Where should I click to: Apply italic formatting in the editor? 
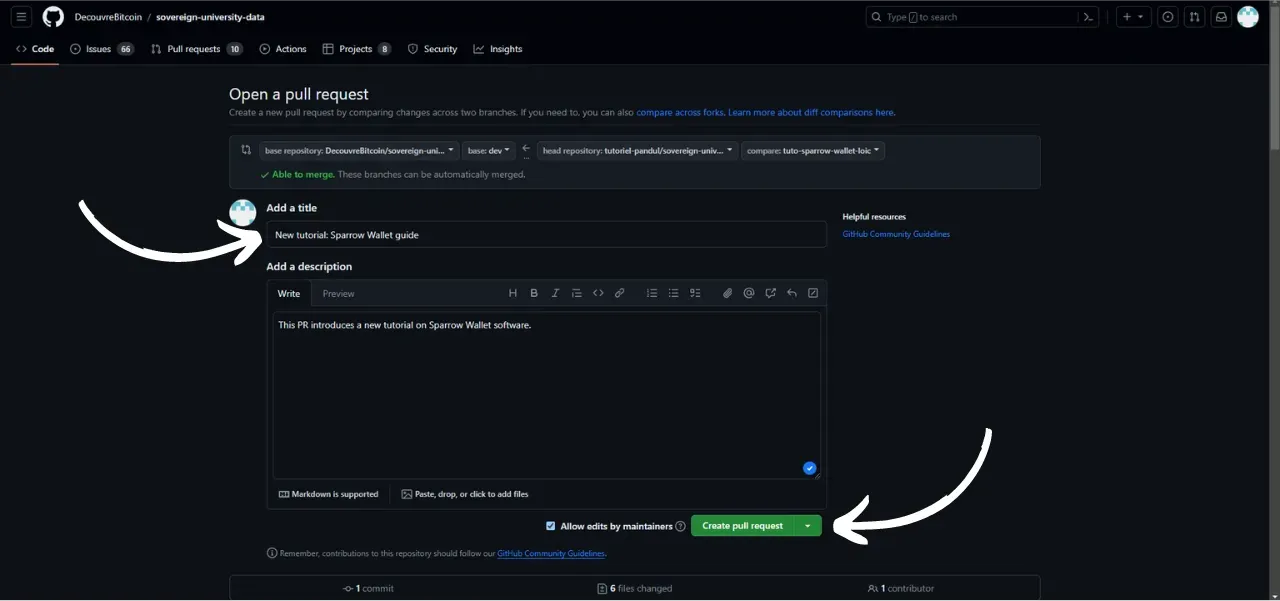point(555,293)
